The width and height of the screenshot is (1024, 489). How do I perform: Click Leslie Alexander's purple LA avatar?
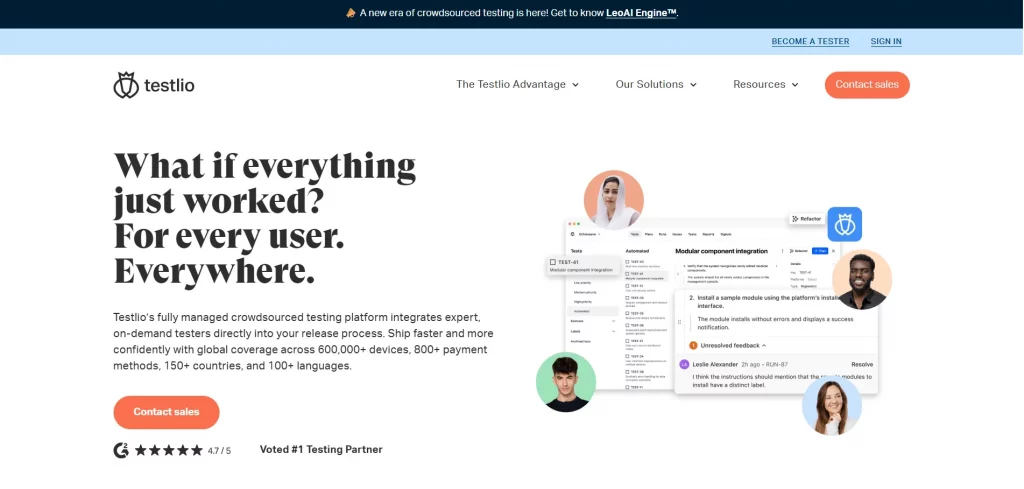point(684,364)
